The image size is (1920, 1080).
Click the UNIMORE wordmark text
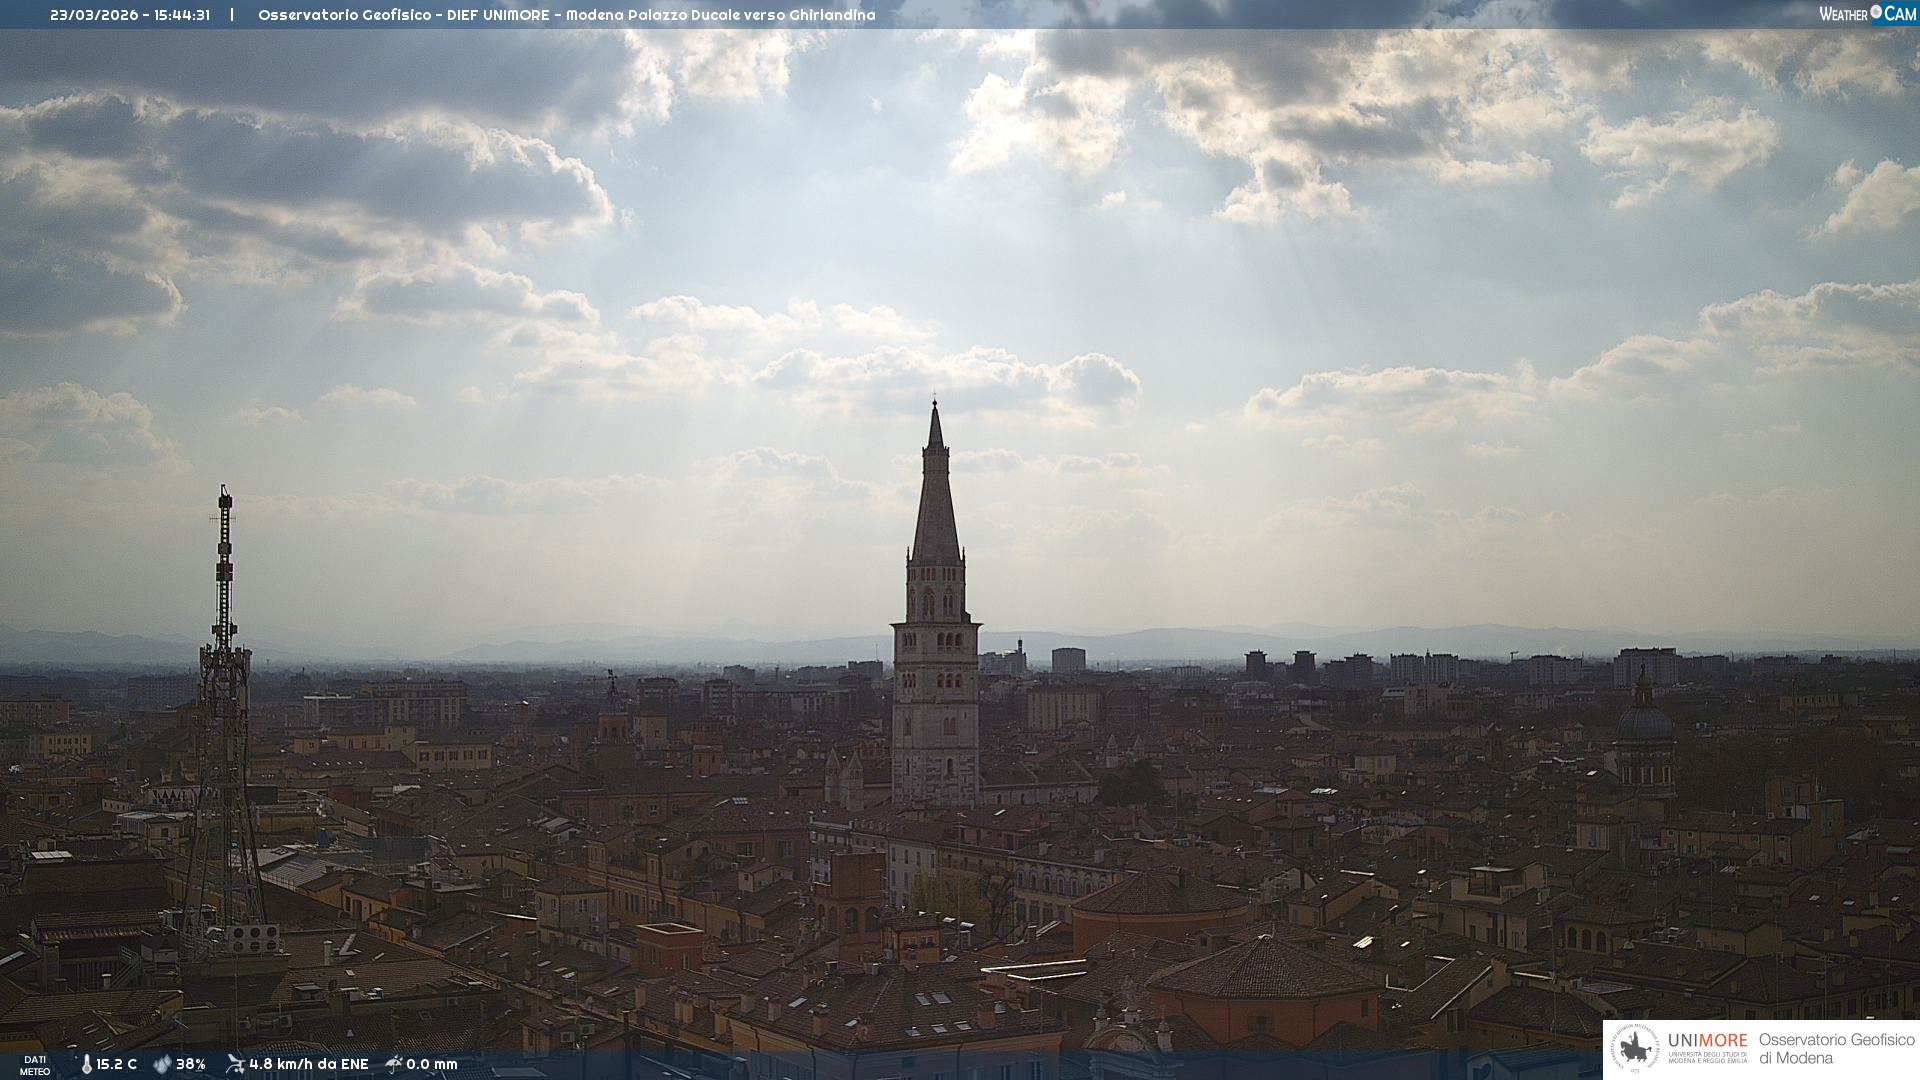[1707, 1040]
